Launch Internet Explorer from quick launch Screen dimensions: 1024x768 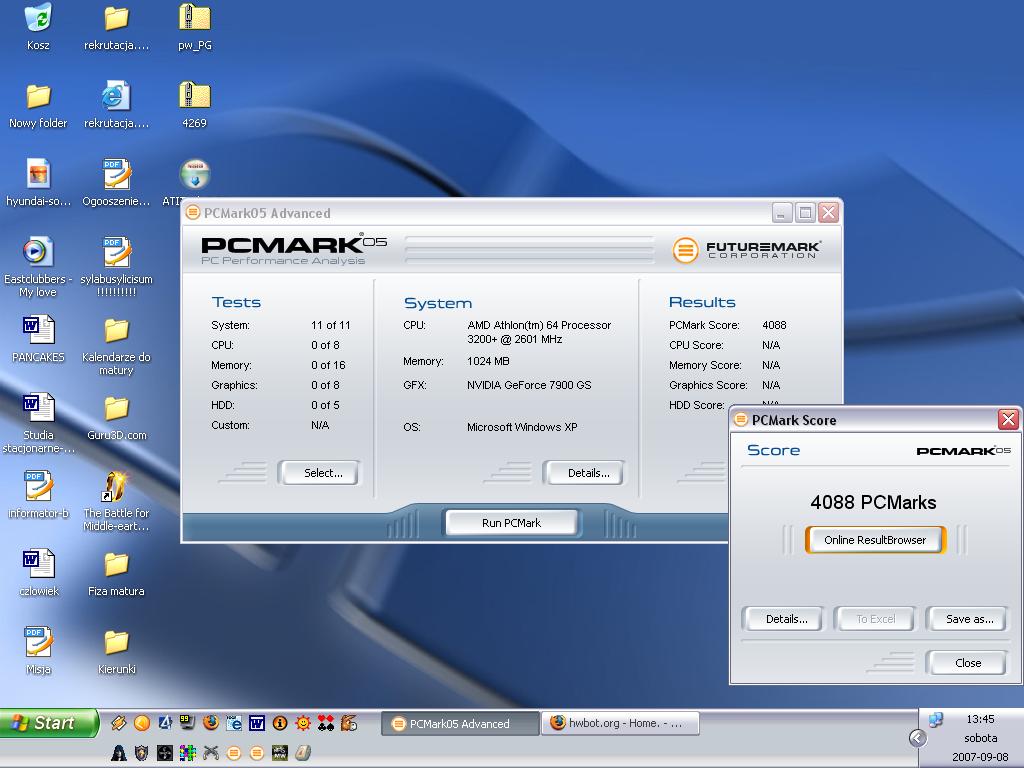tap(234, 723)
